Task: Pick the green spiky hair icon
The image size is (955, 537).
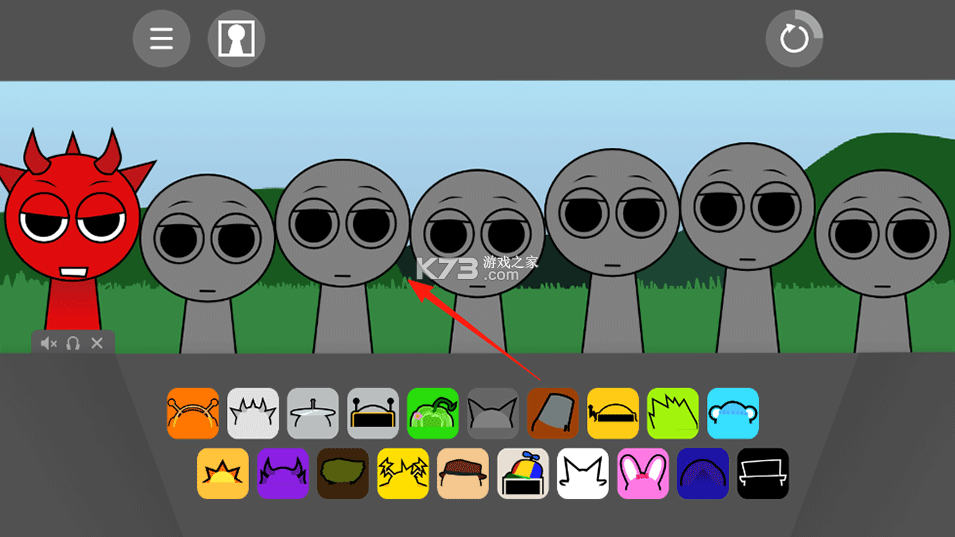Action: click(x=673, y=413)
